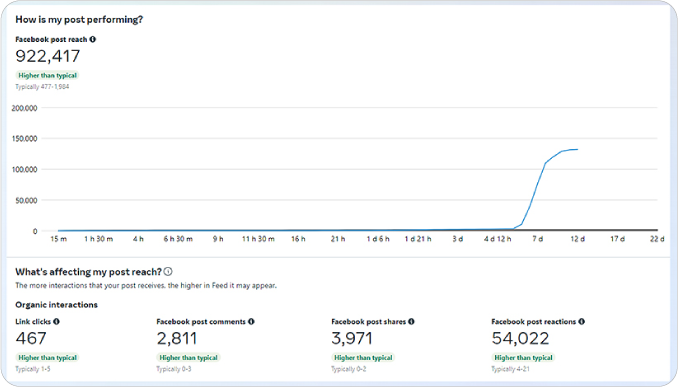Click the Typically 1-5 text
Viewport: 678px width, 387px height.
click(33, 369)
